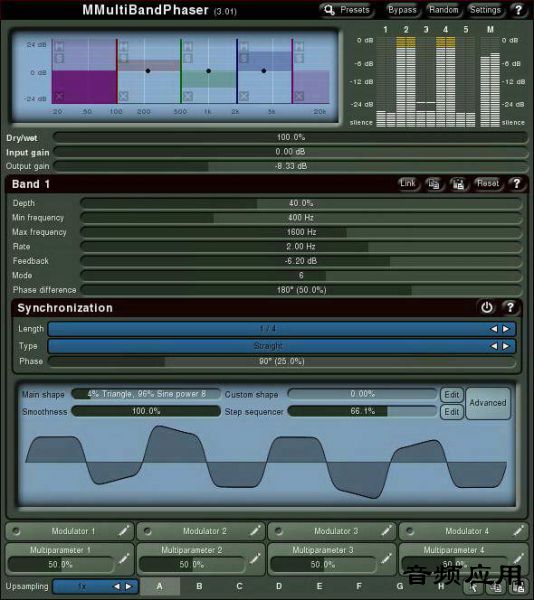Edit Modulator 3 with its pencil icon
The height and width of the screenshot is (600, 534).
(x=386, y=531)
